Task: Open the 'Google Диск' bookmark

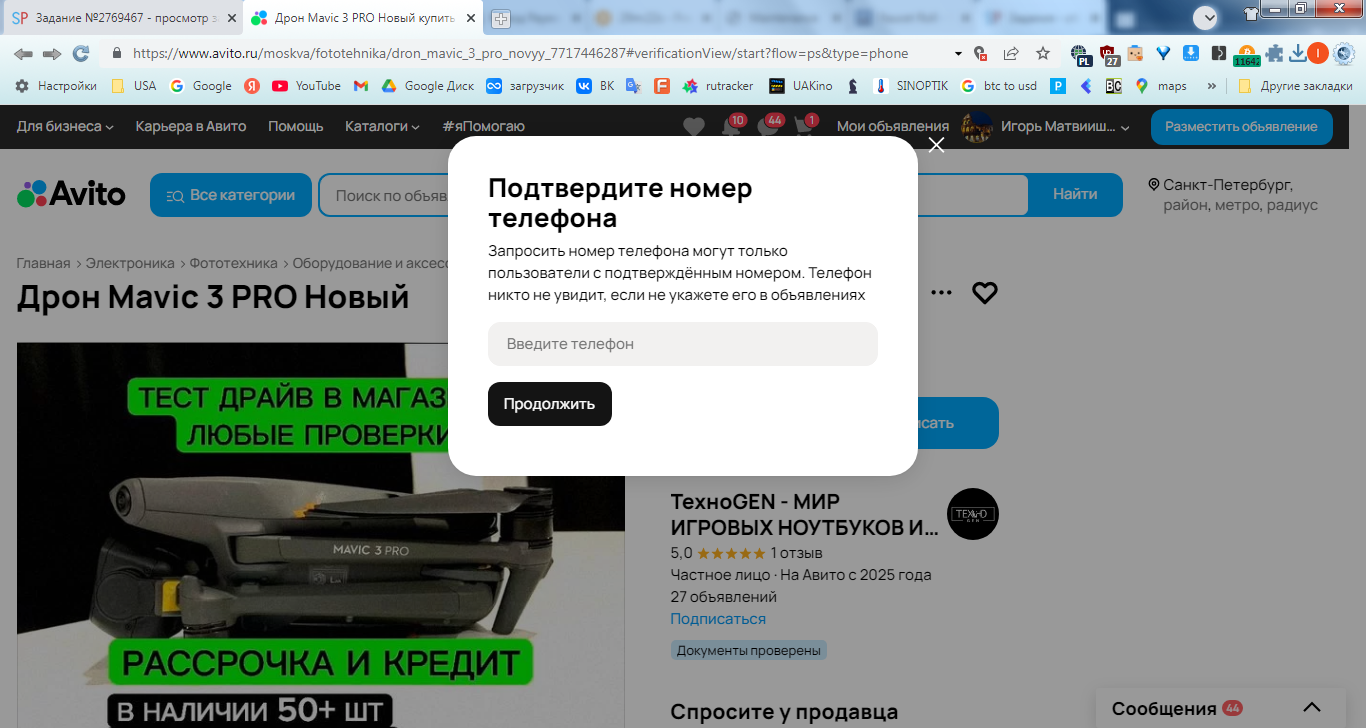Action: pyautogui.click(x=428, y=86)
